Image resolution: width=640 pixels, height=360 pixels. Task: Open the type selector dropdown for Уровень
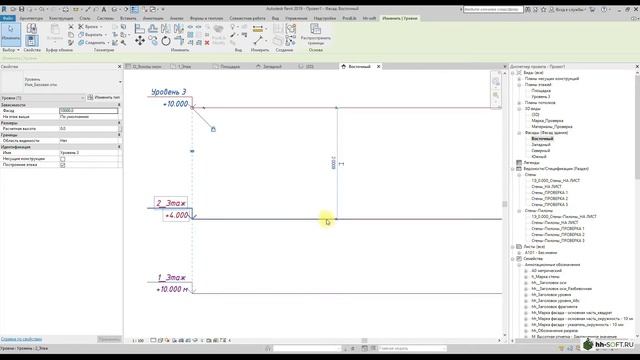tap(120, 82)
